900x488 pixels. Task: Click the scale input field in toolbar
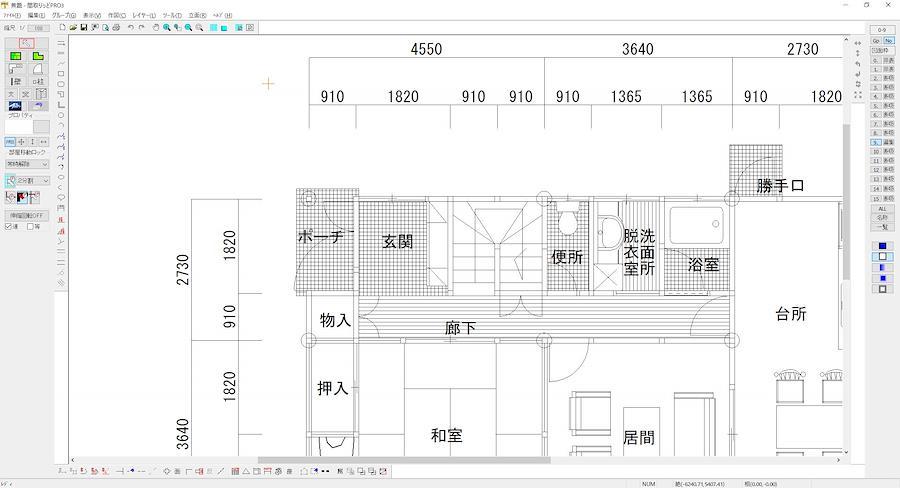click(38, 28)
